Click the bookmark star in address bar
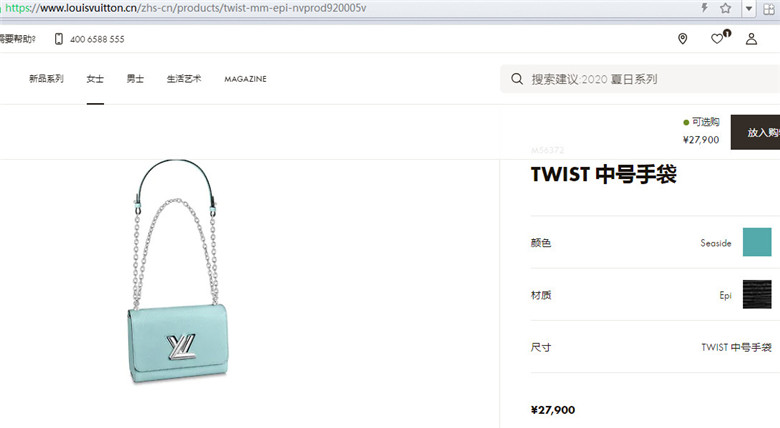780x428 pixels. [x=725, y=8]
